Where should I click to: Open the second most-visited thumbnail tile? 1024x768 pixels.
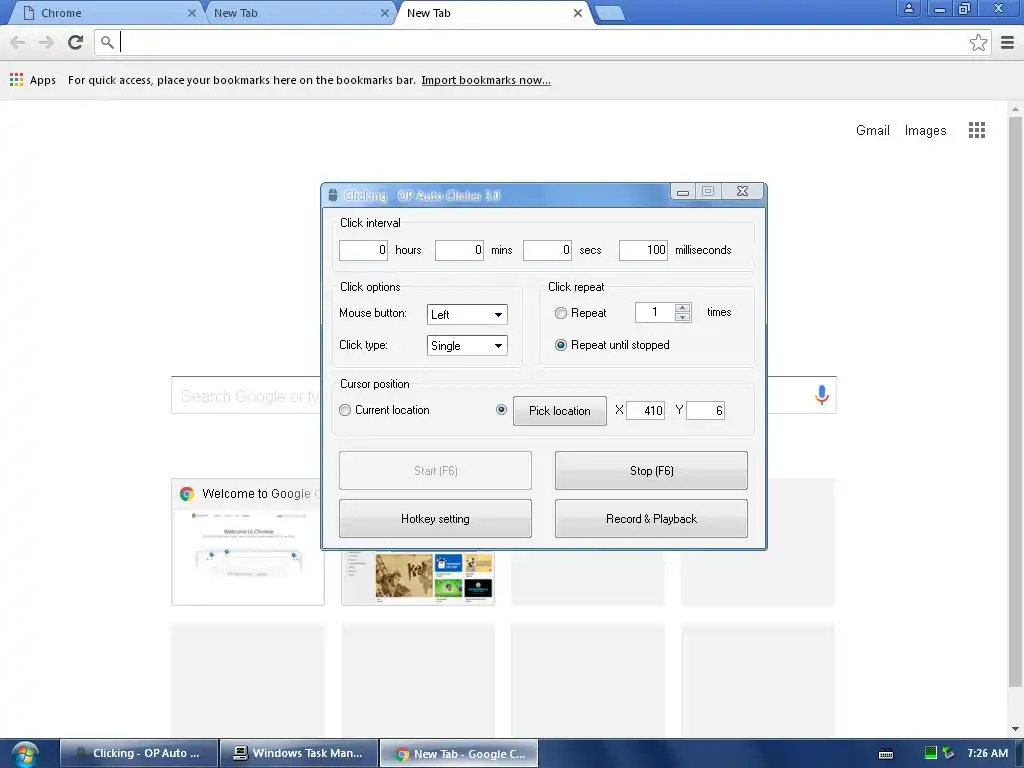[418, 578]
